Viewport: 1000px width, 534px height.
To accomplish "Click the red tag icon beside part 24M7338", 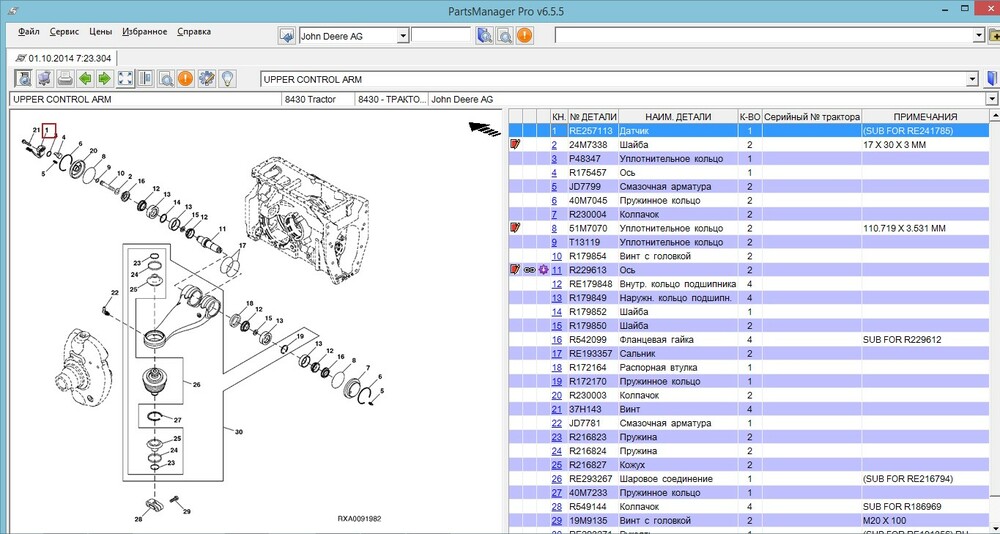I will (x=516, y=145).
